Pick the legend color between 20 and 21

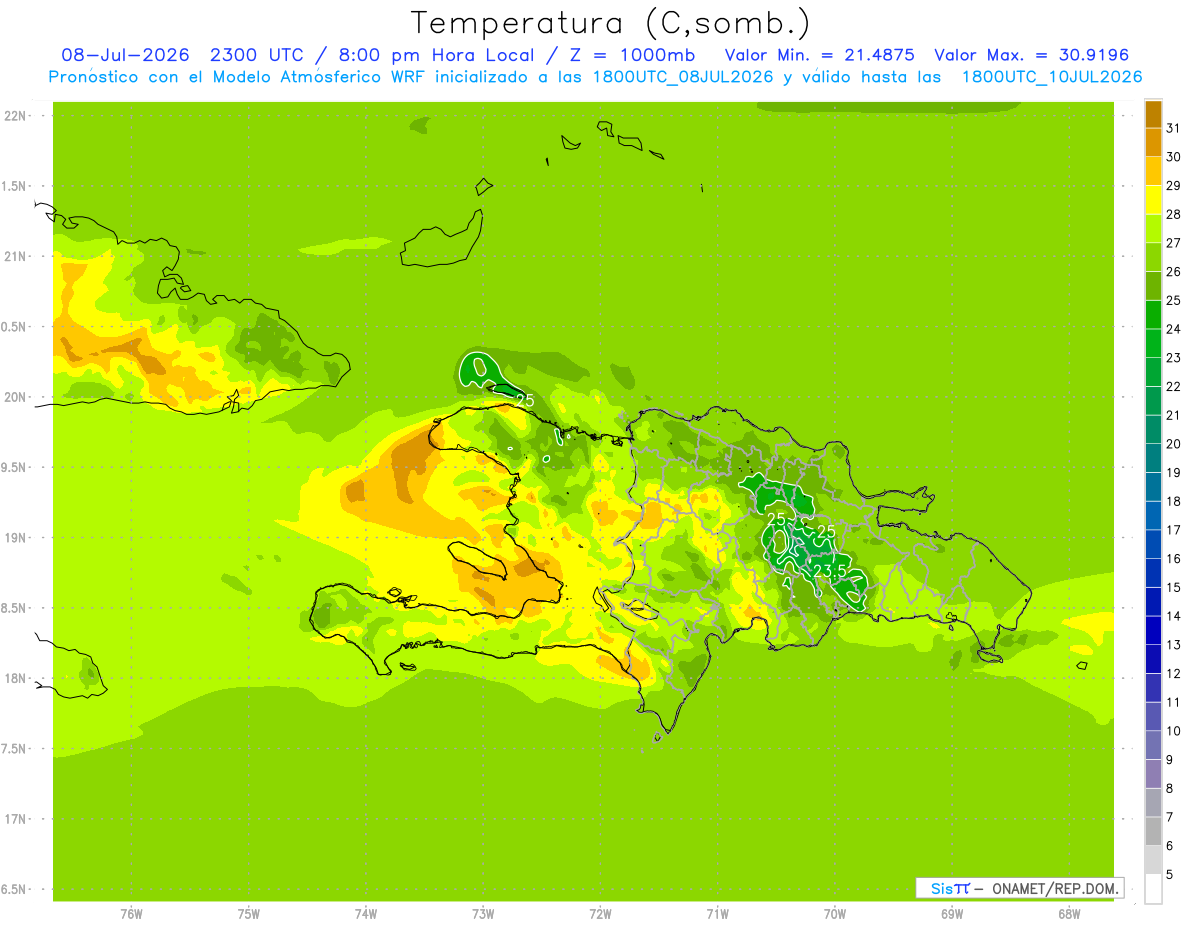(x=1153, y=429)
